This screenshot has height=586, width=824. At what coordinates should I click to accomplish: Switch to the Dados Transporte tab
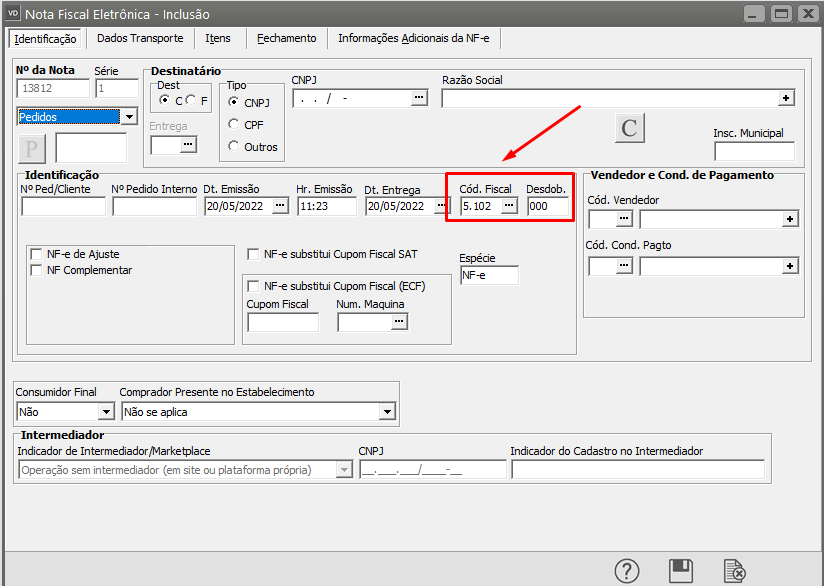coord(140,38)
